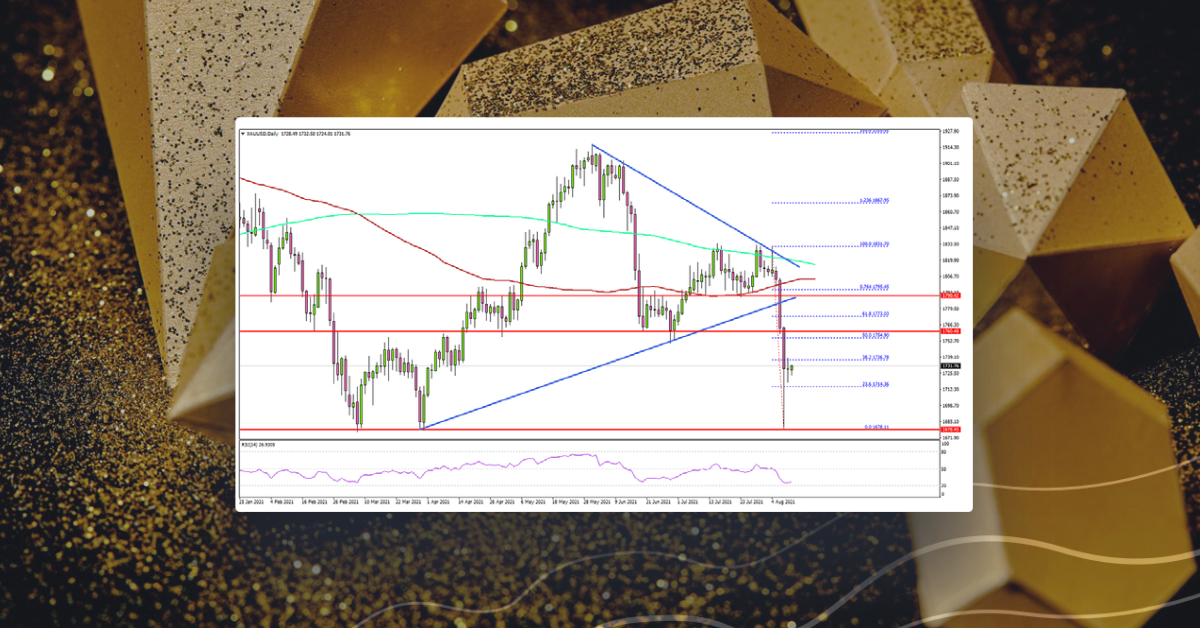Click the 1790.42 price label on right axis
This screenshot has height=628, width=1200.
[949, 295]
